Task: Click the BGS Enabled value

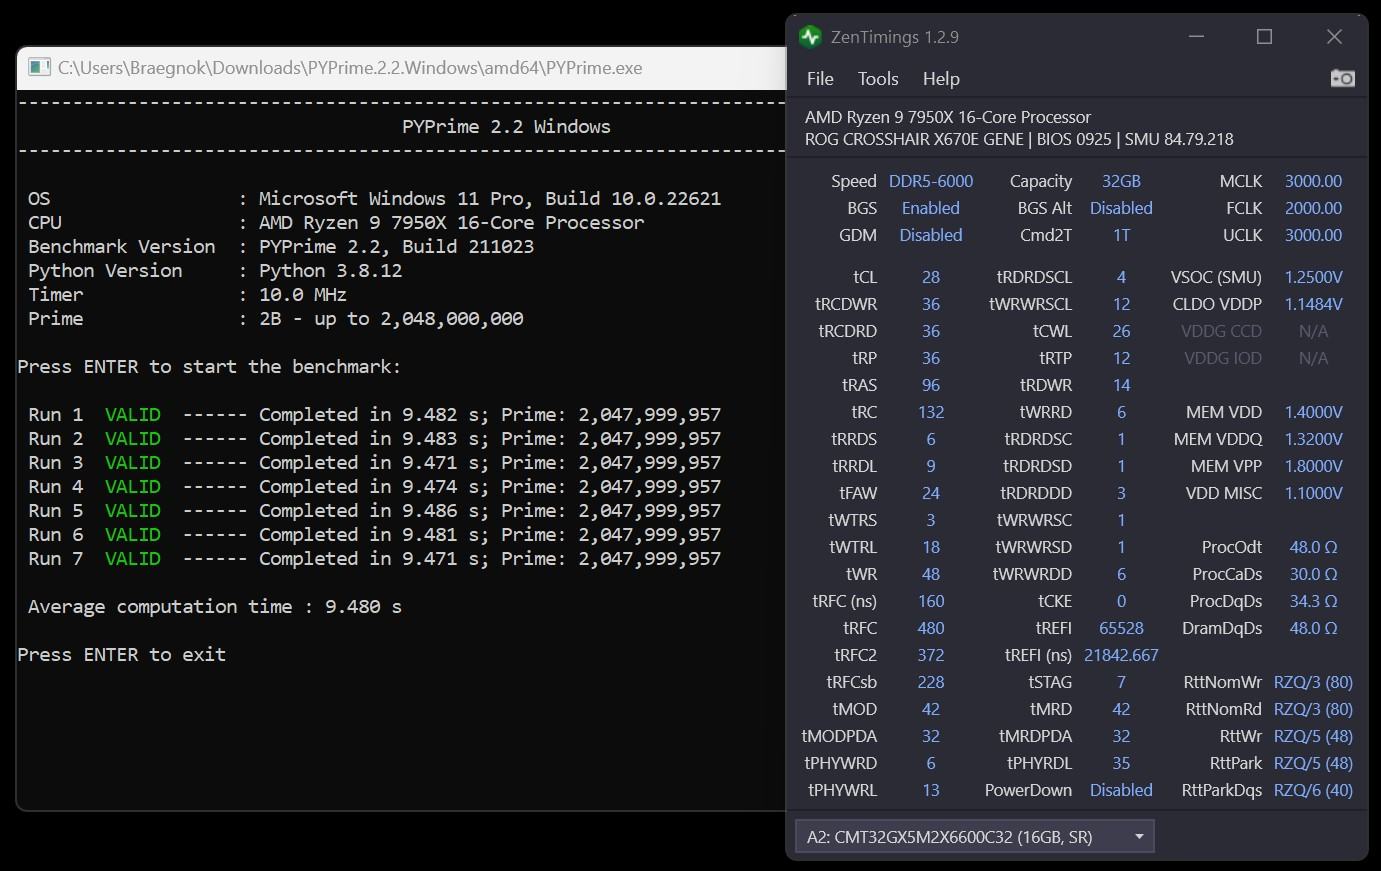Action: (931, 208)
